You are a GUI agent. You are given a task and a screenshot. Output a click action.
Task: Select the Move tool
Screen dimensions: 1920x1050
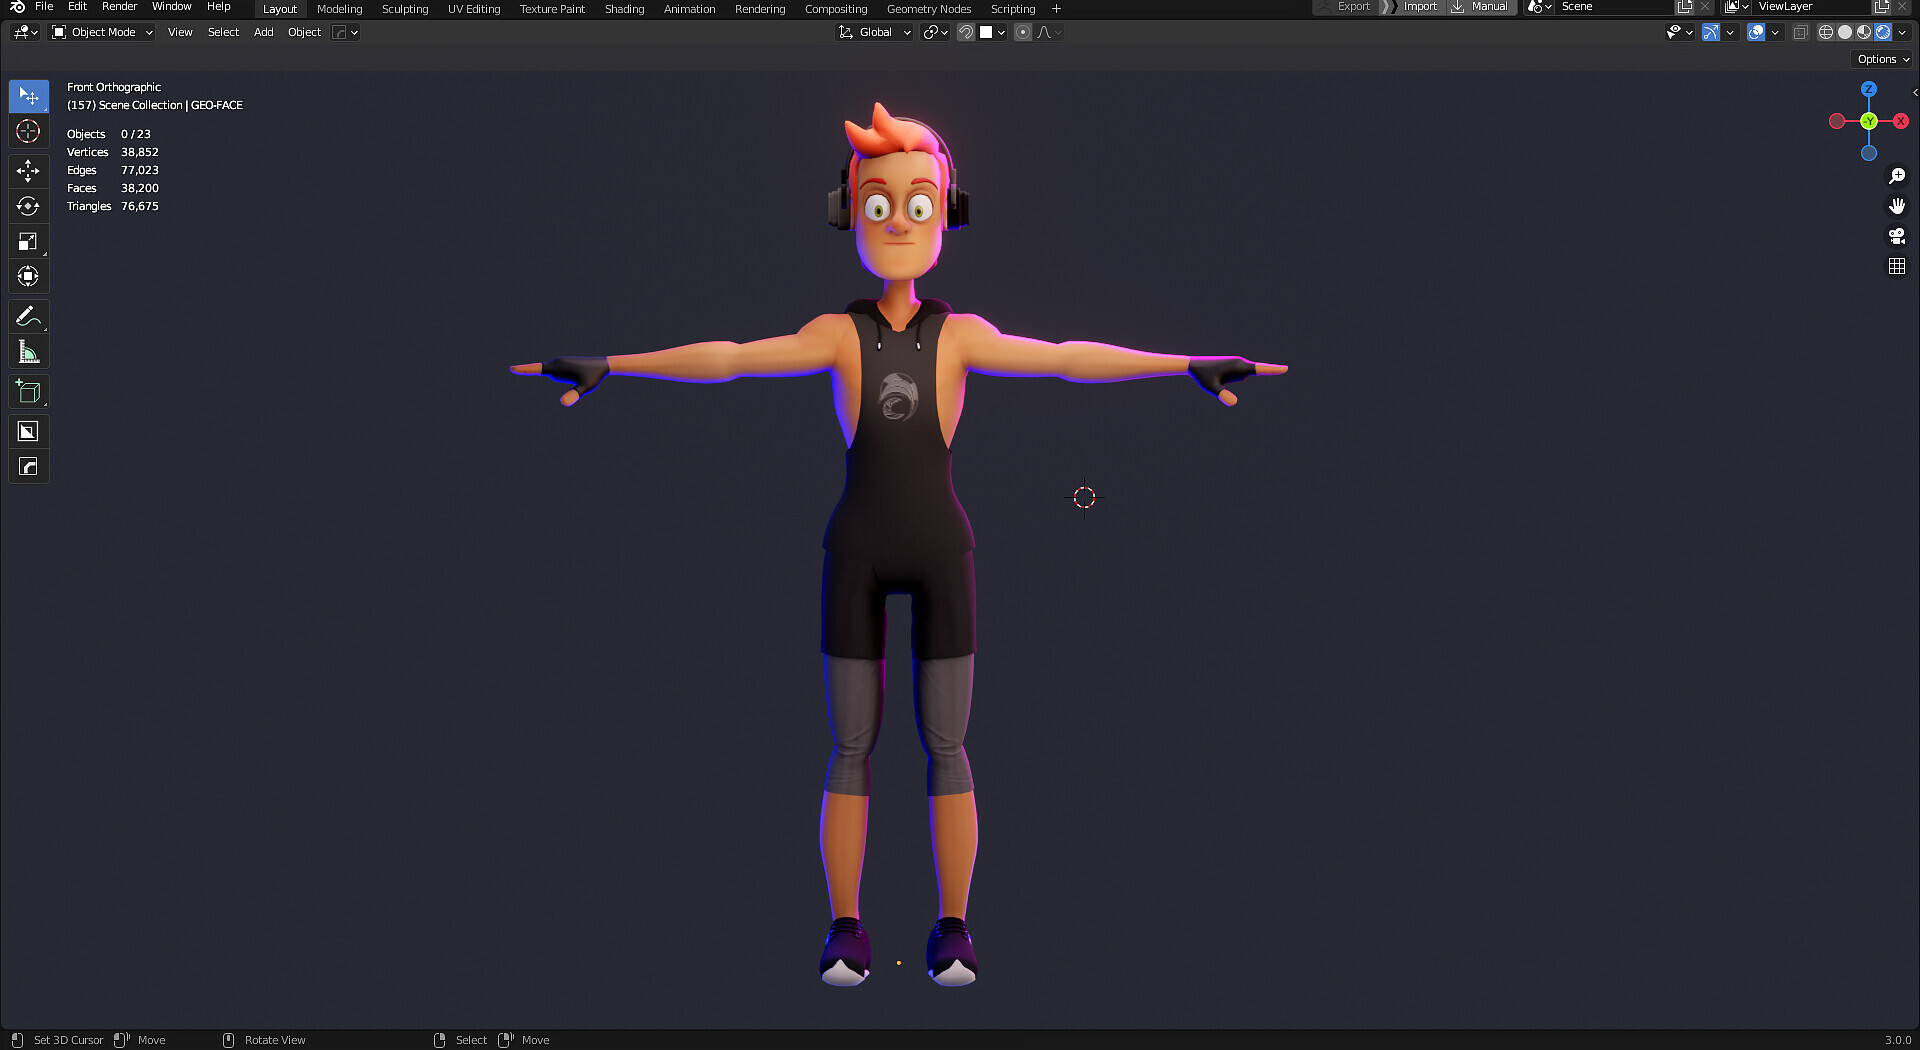click(28, 171)
